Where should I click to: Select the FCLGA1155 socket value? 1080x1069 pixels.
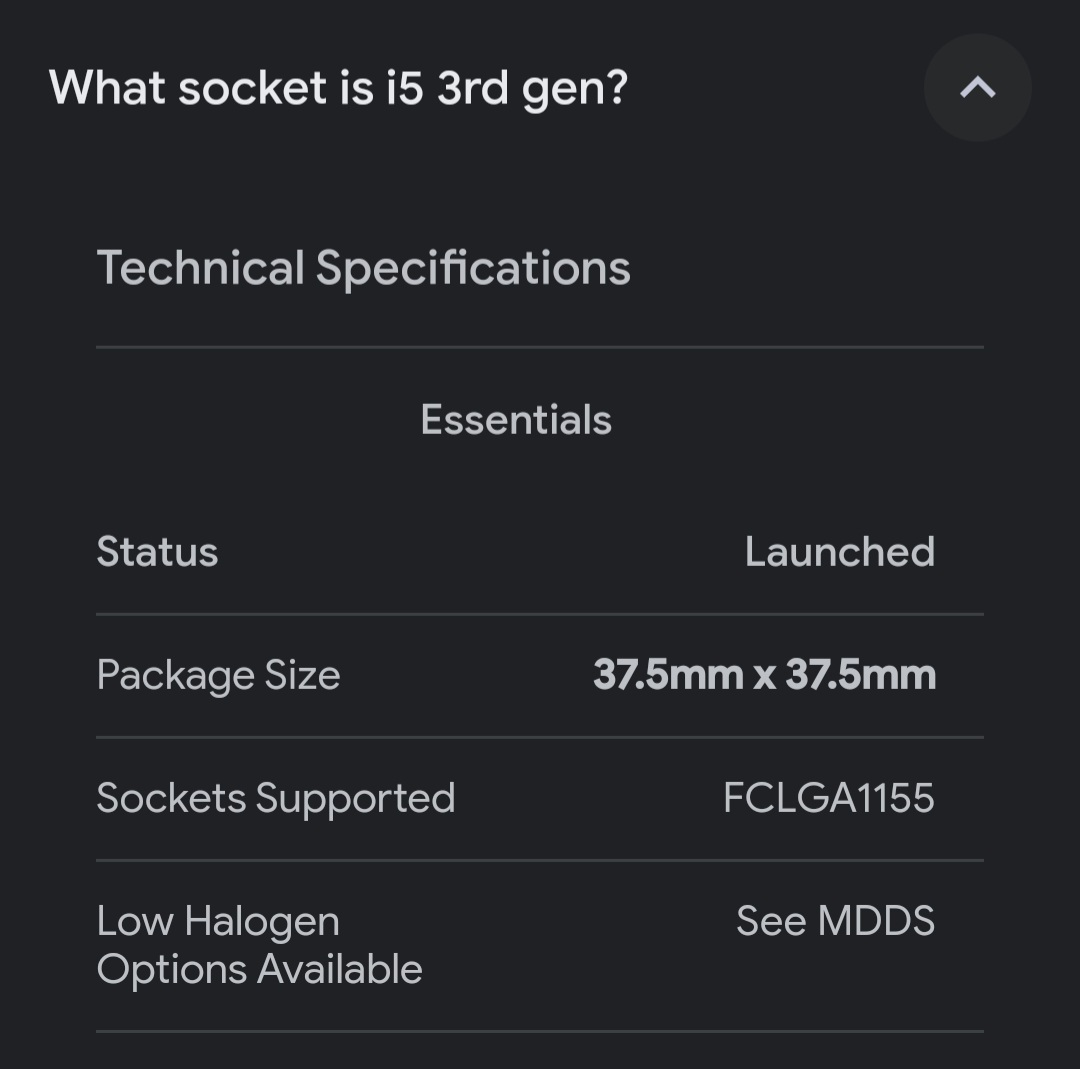828,798
